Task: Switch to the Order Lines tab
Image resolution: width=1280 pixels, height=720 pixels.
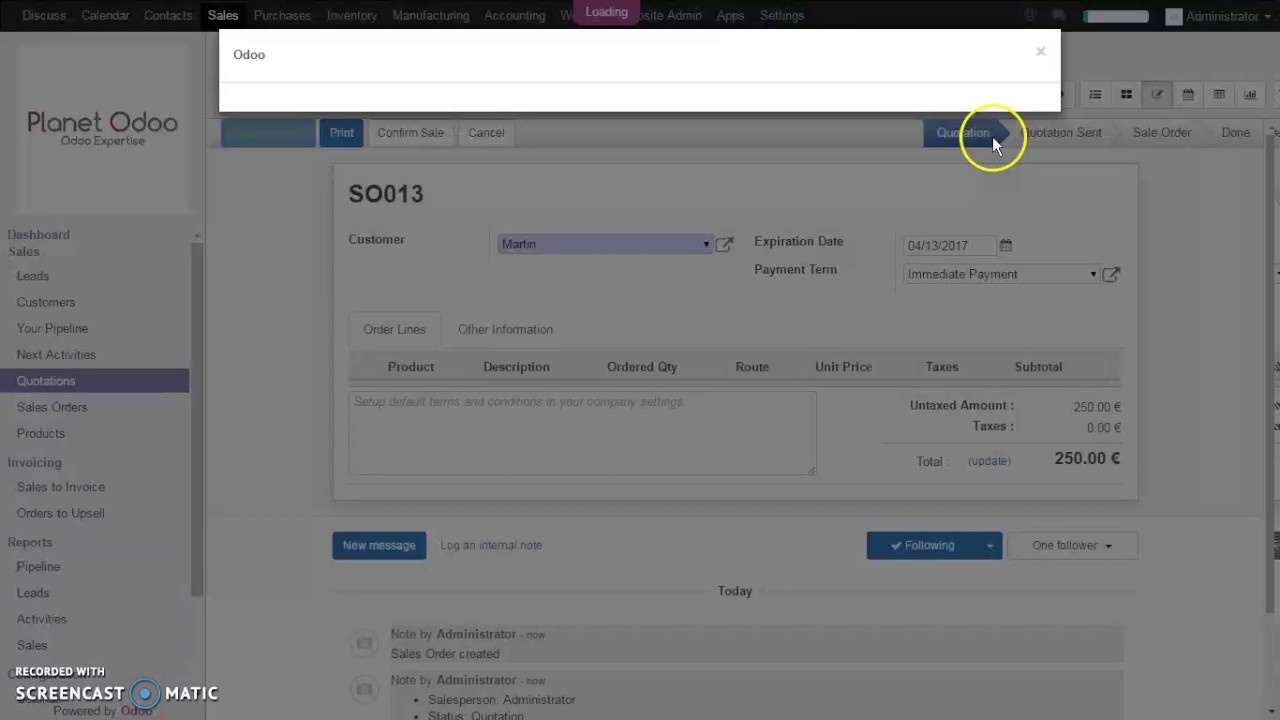Action: click(x=394, y=329)
